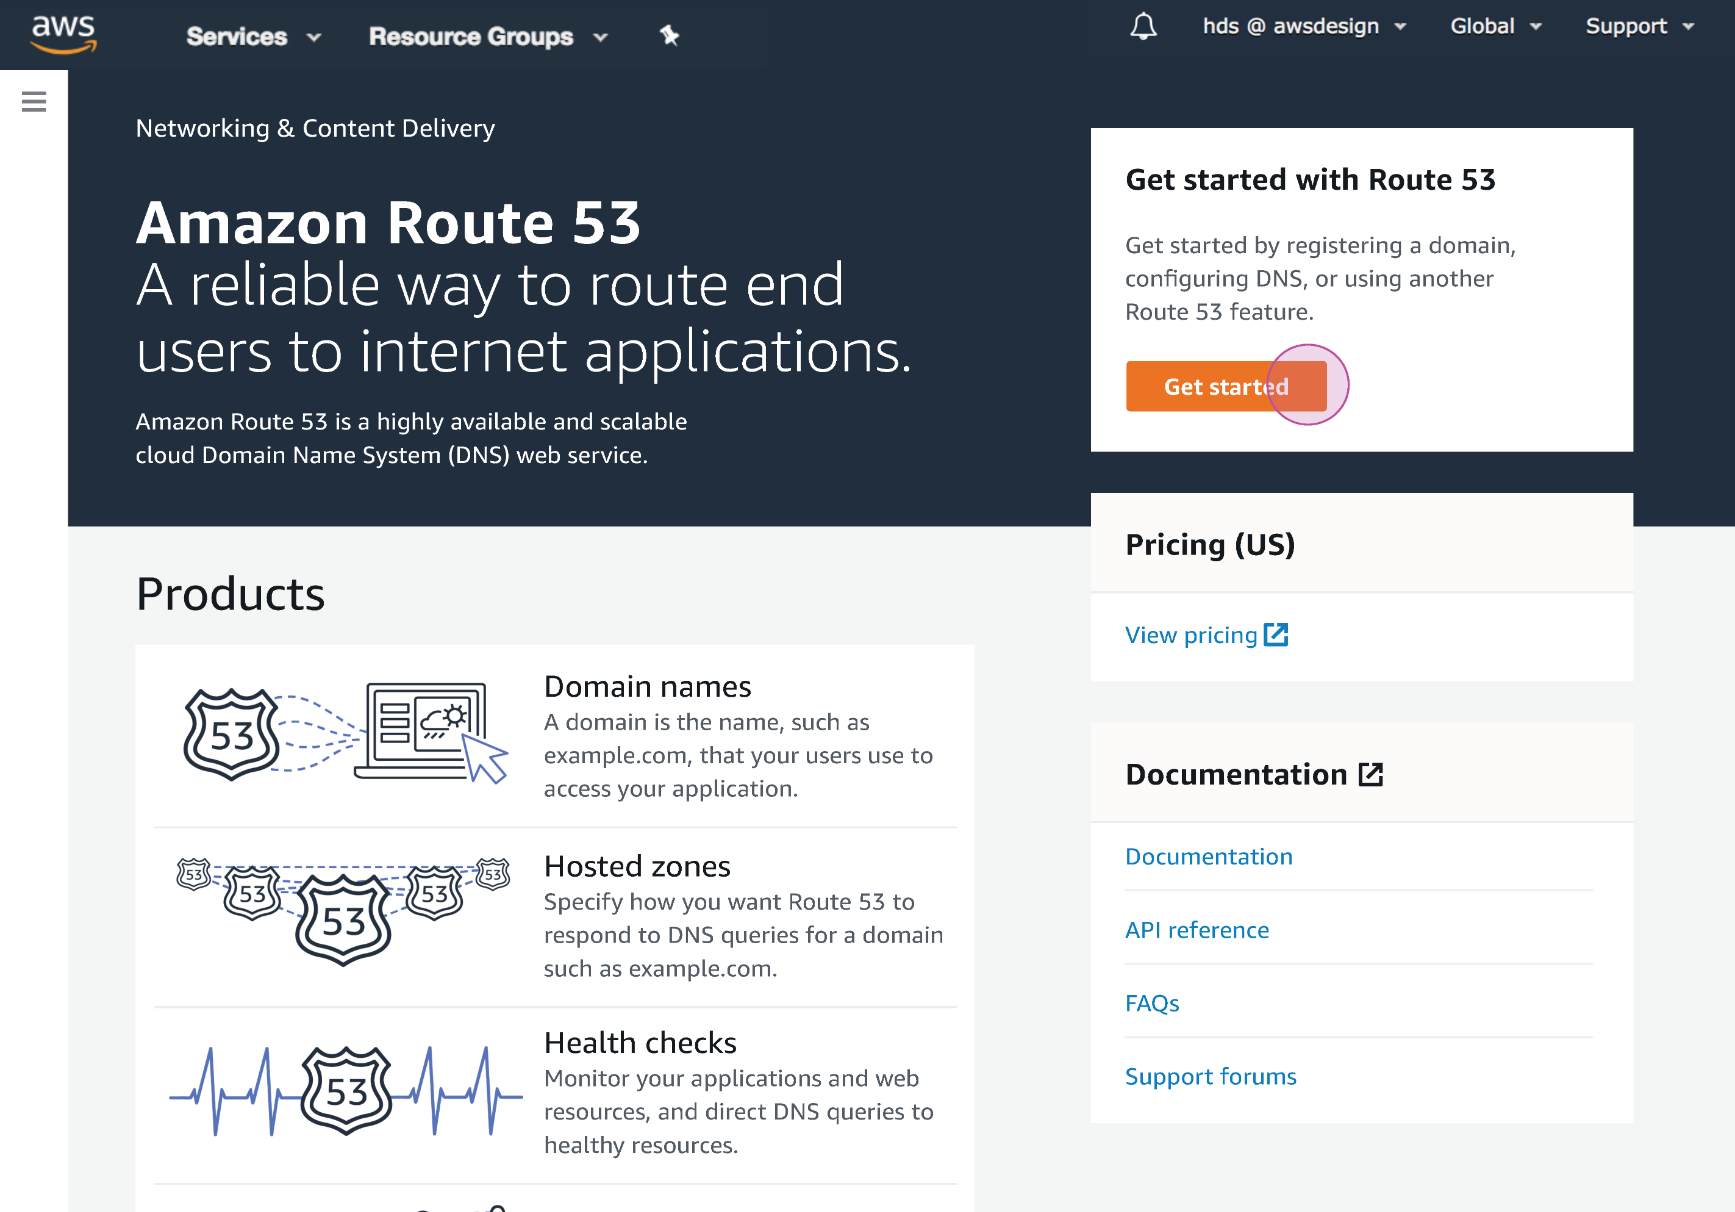Click the Health checks product title
1735x1212 pixels.
(x=640, y=1043)
